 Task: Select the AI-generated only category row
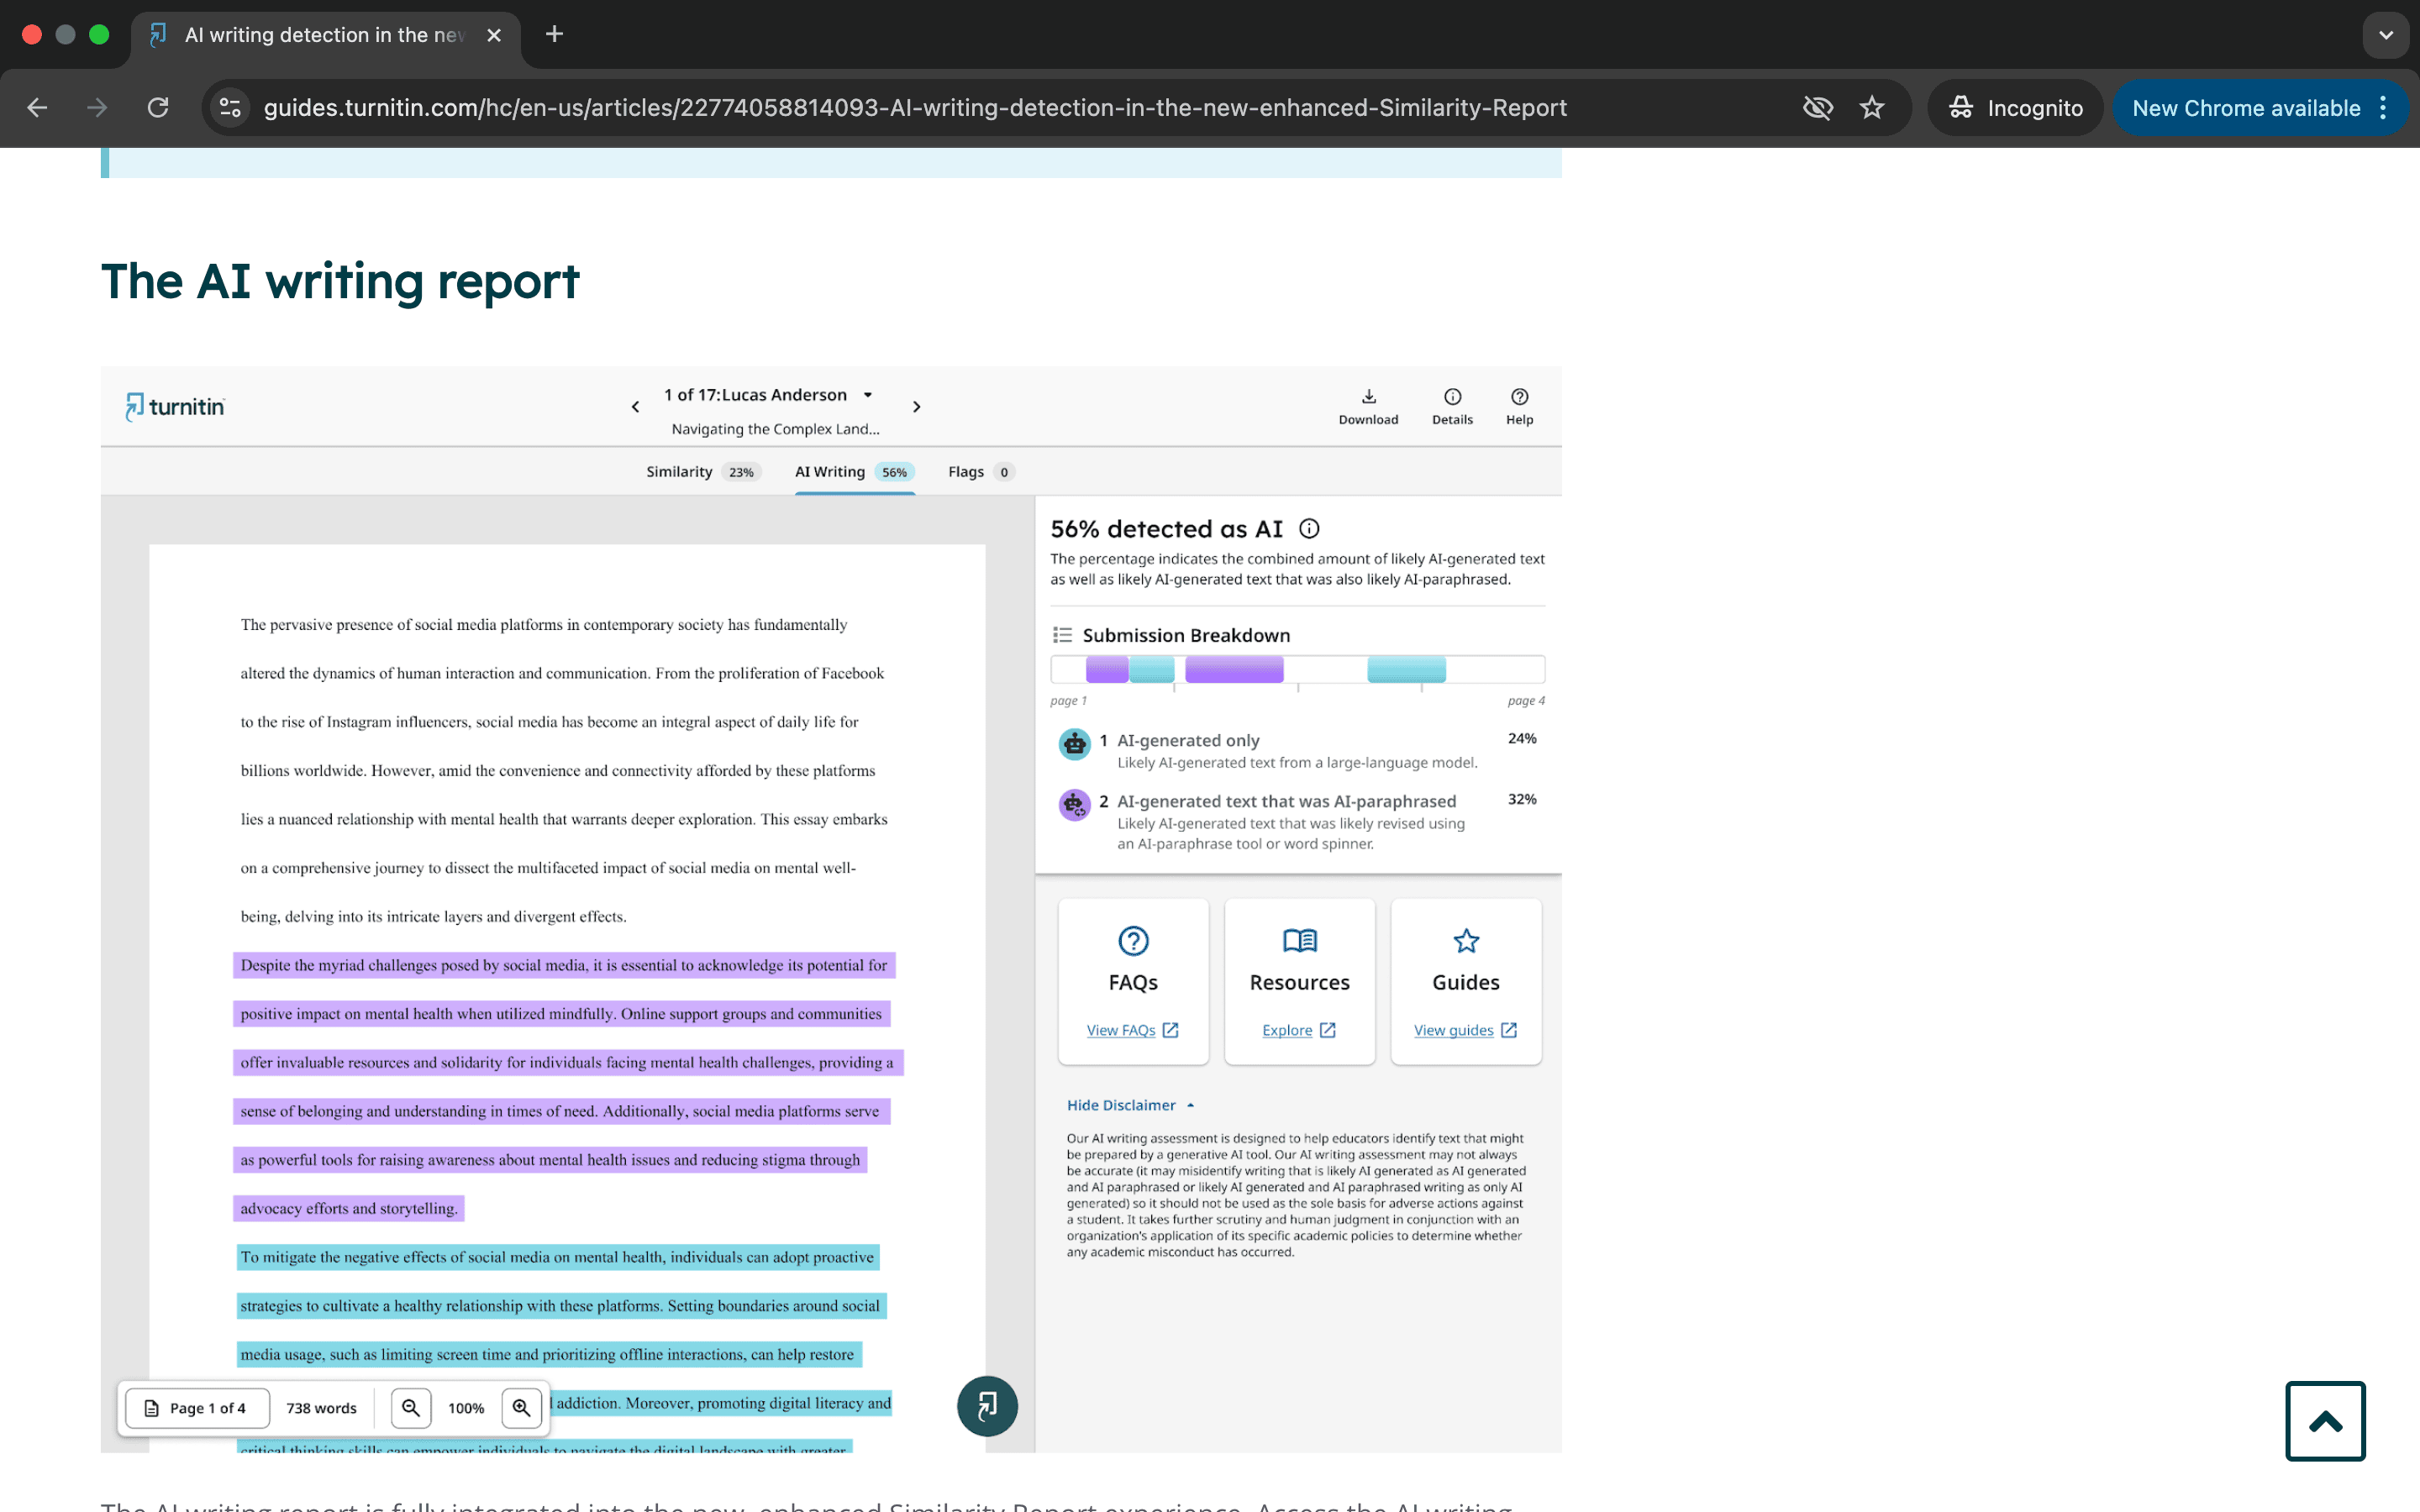point(1297,751)
